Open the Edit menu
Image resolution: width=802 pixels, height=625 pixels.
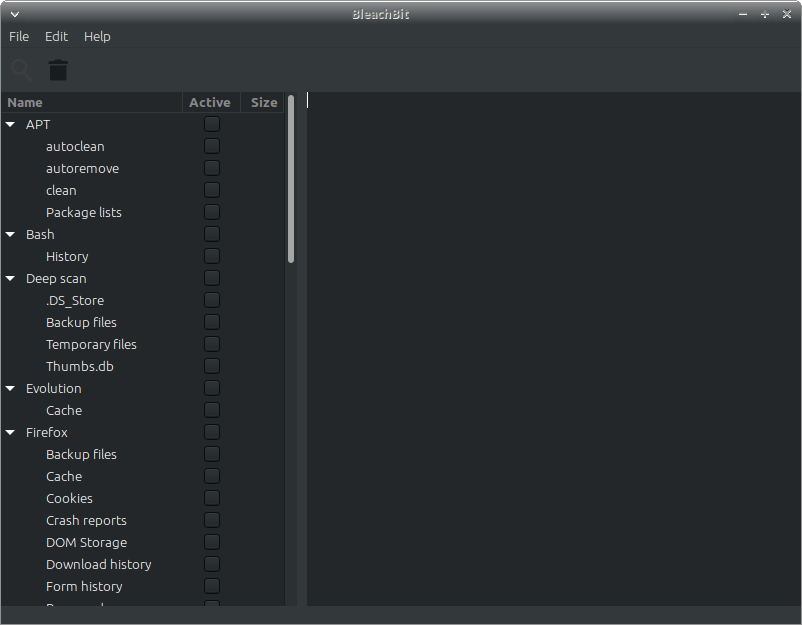pos(56,36)
